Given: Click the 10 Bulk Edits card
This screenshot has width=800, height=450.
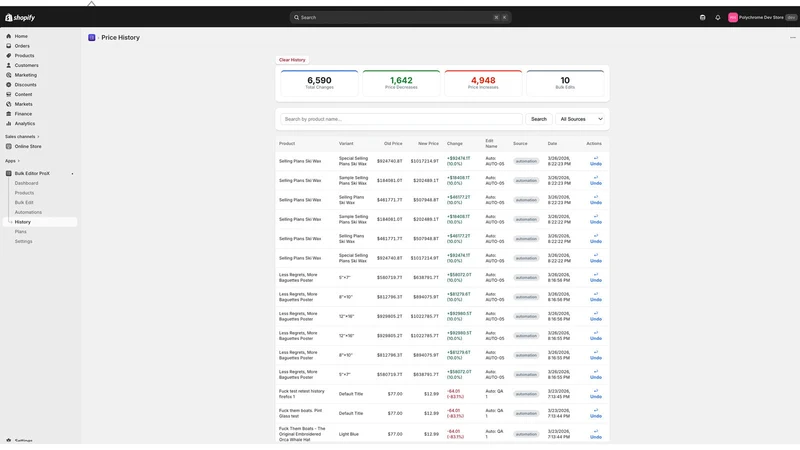Looking at the screenshot, I should click(x=565, y=83).
